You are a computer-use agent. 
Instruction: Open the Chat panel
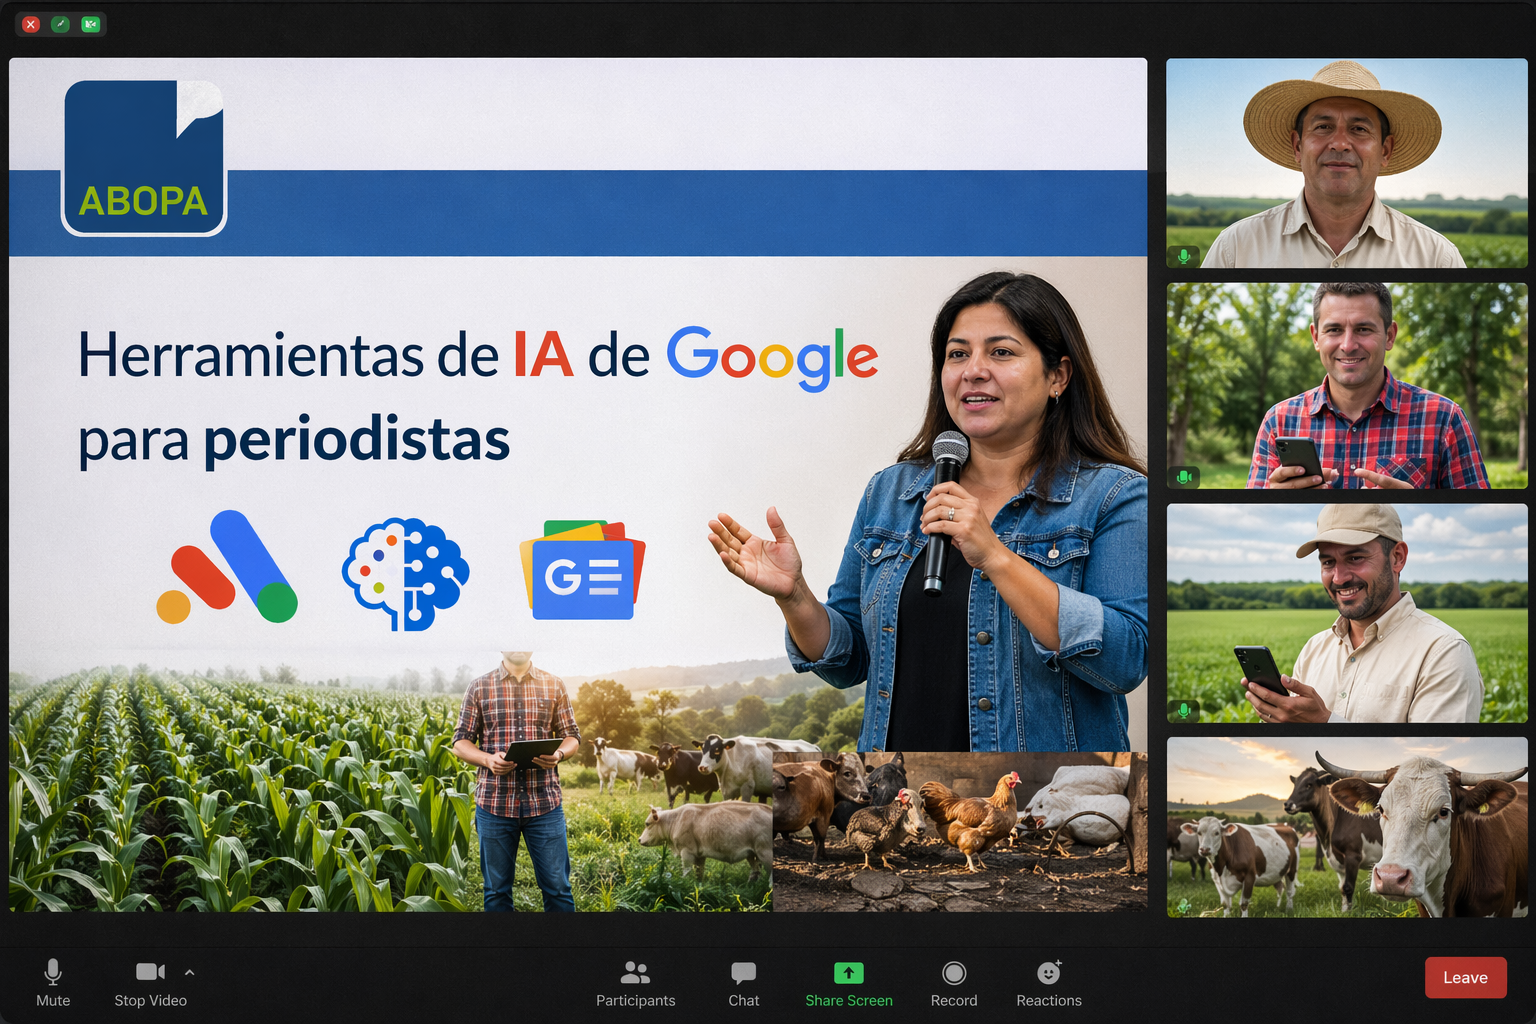pyautogui.click(x=743, y=982)
